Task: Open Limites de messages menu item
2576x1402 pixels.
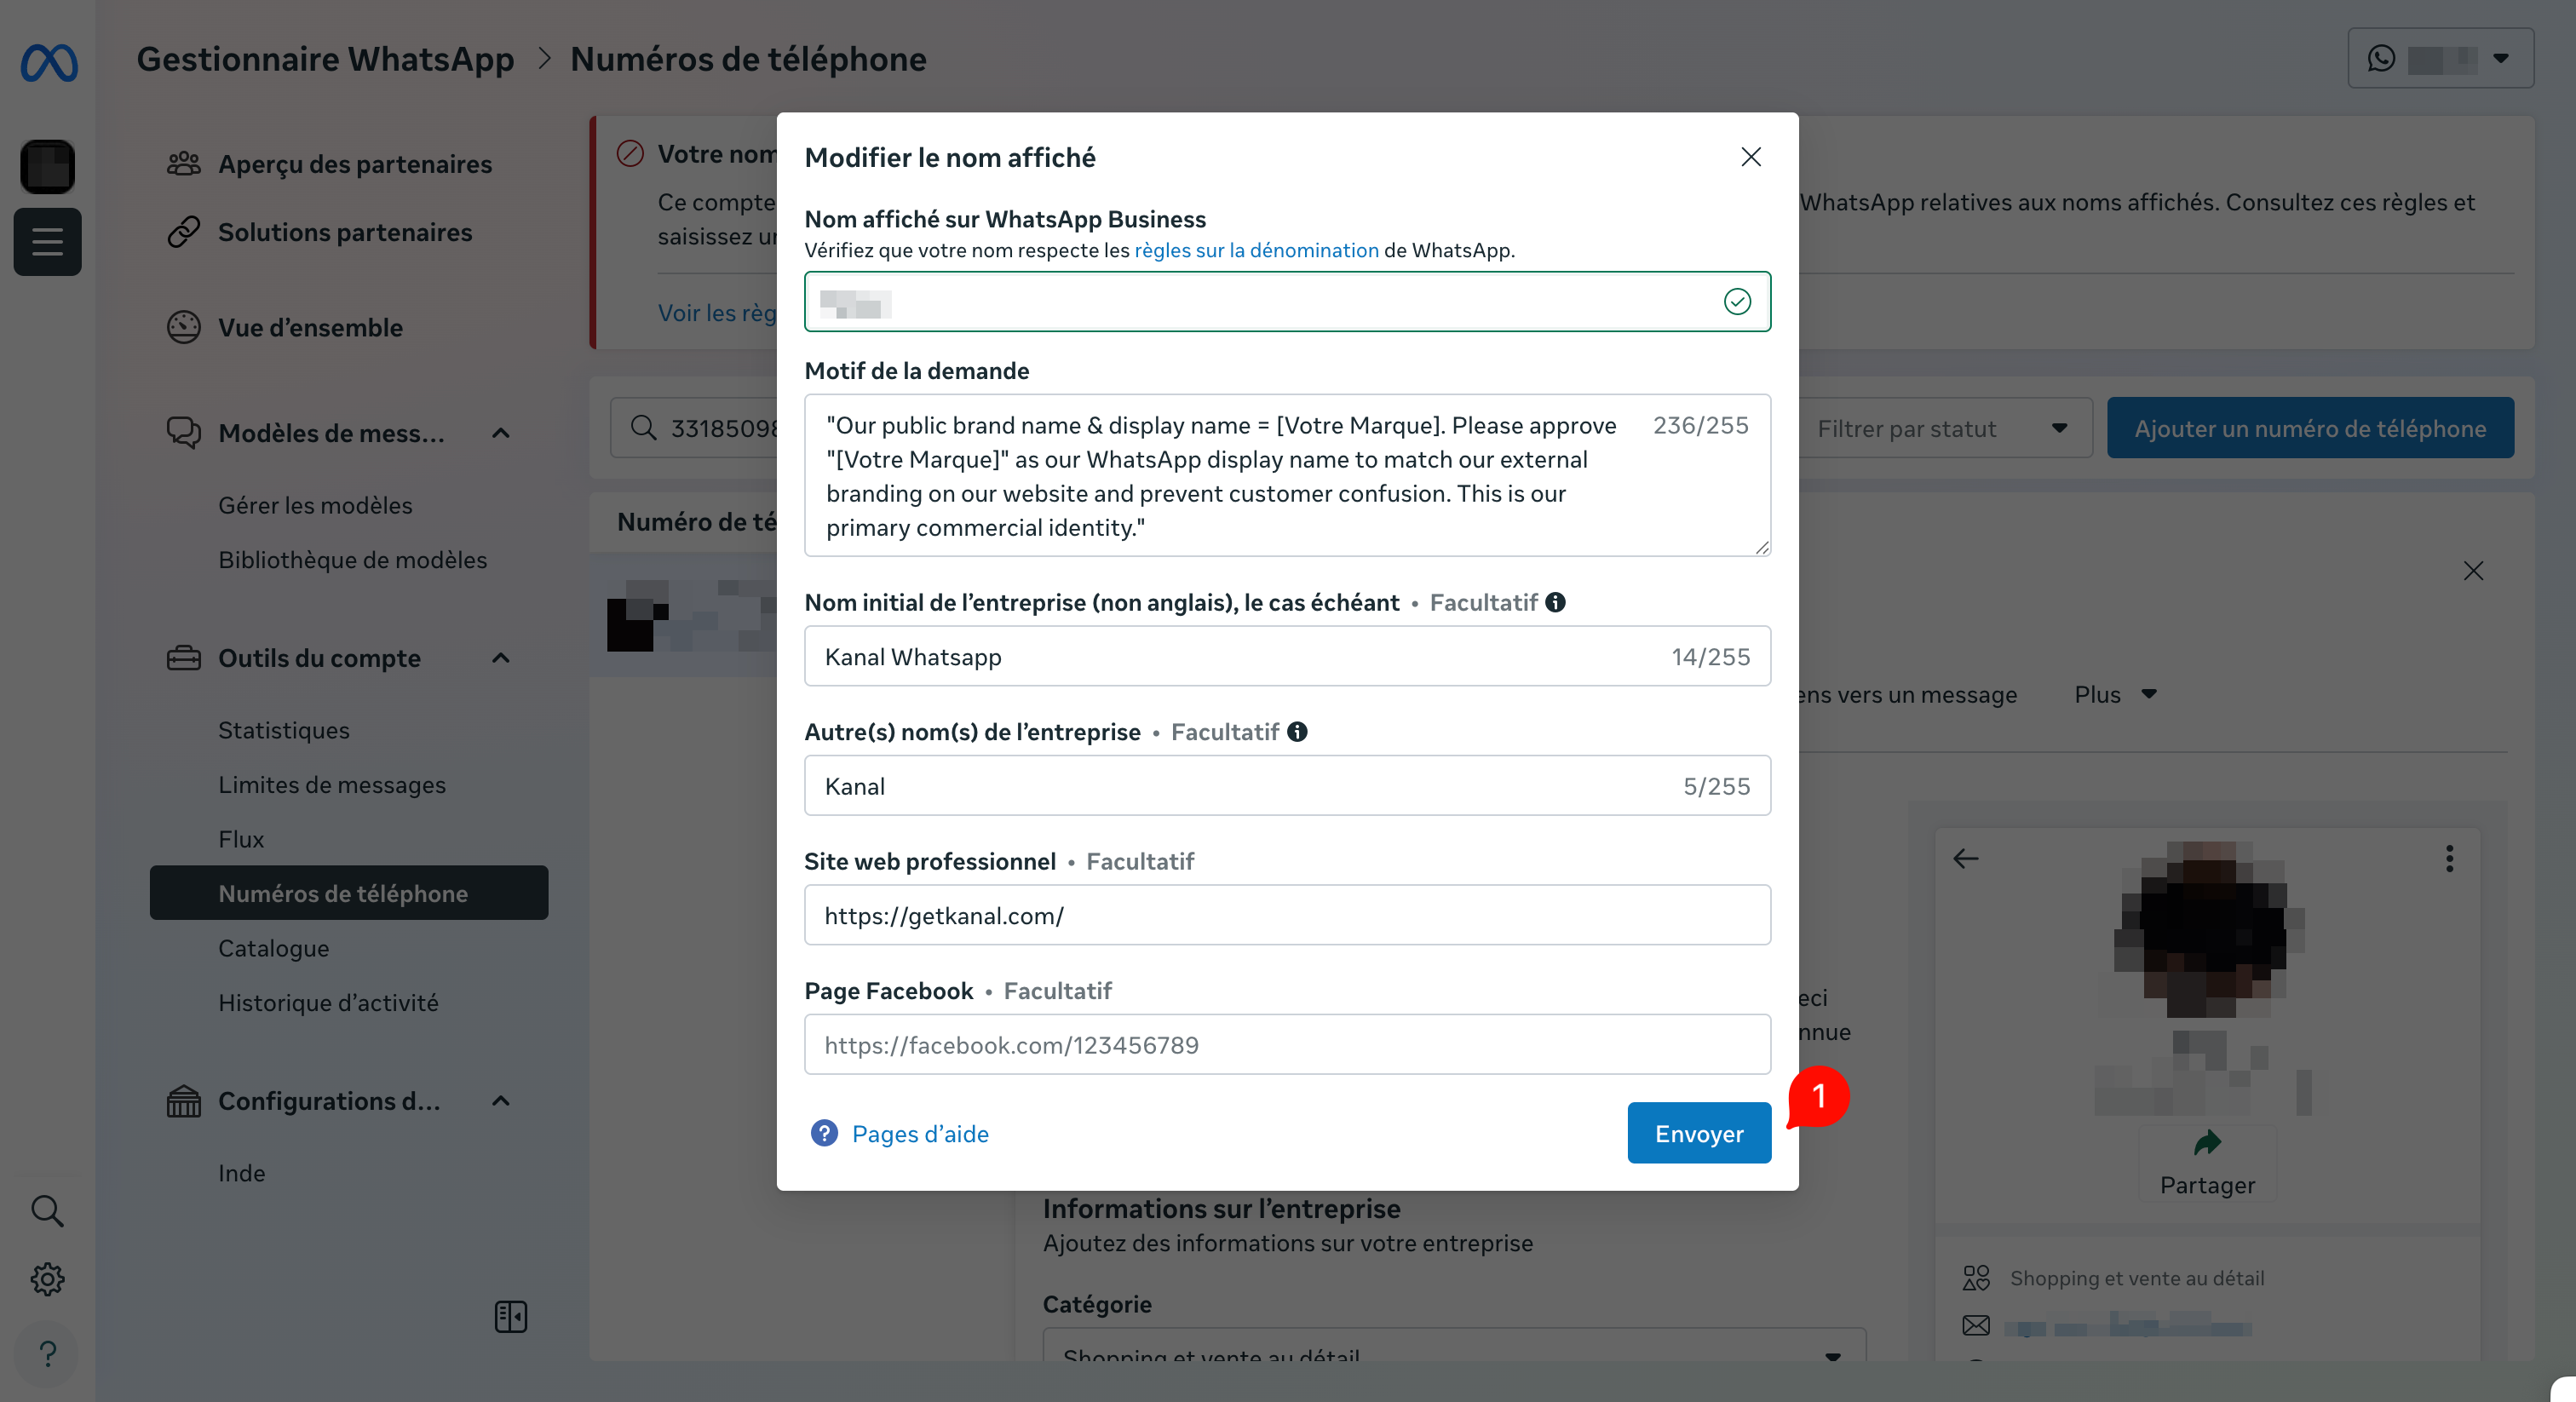Action: point(332,785)
